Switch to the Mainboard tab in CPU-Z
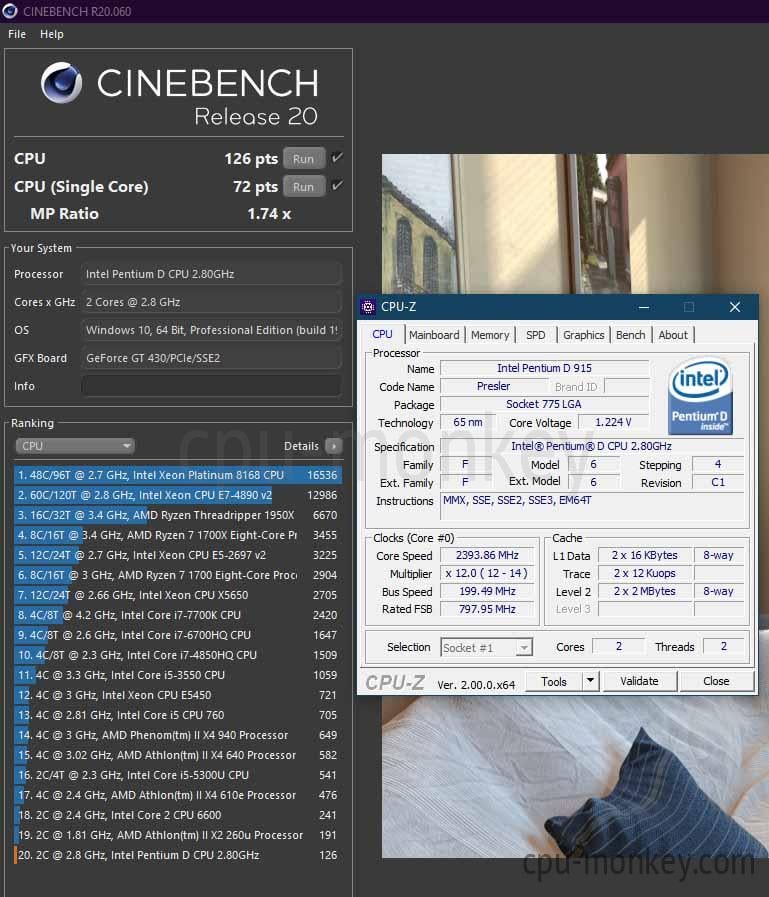 coord(434,335)
